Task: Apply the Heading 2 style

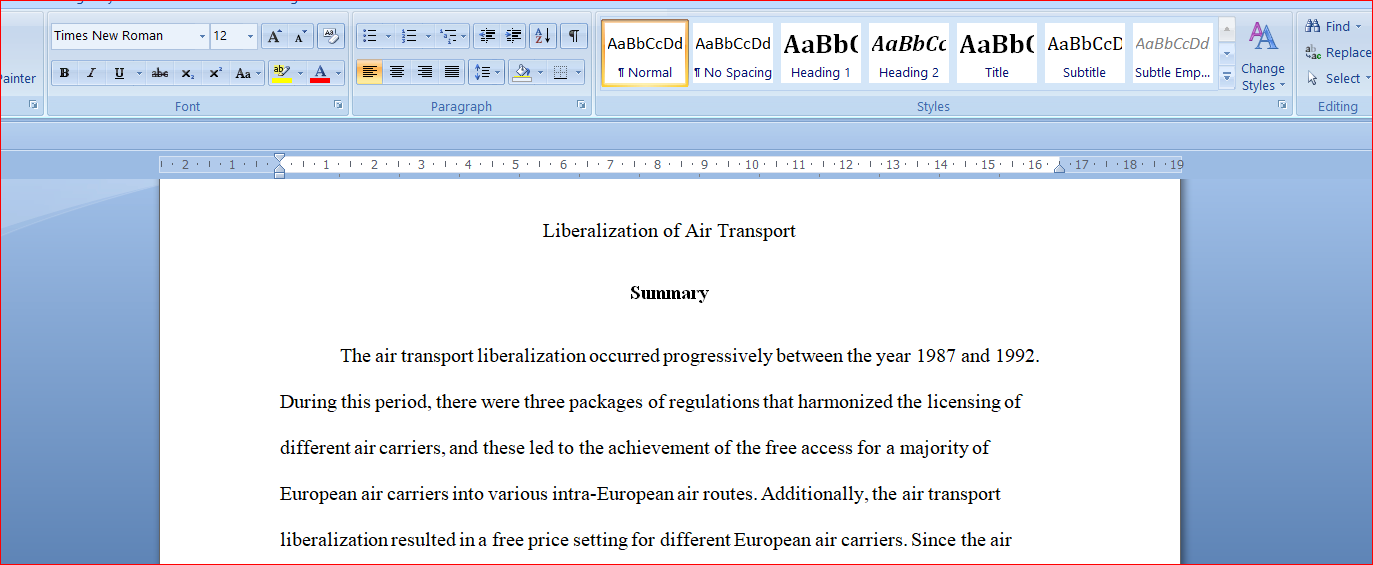Action: [x=909, y=53]
